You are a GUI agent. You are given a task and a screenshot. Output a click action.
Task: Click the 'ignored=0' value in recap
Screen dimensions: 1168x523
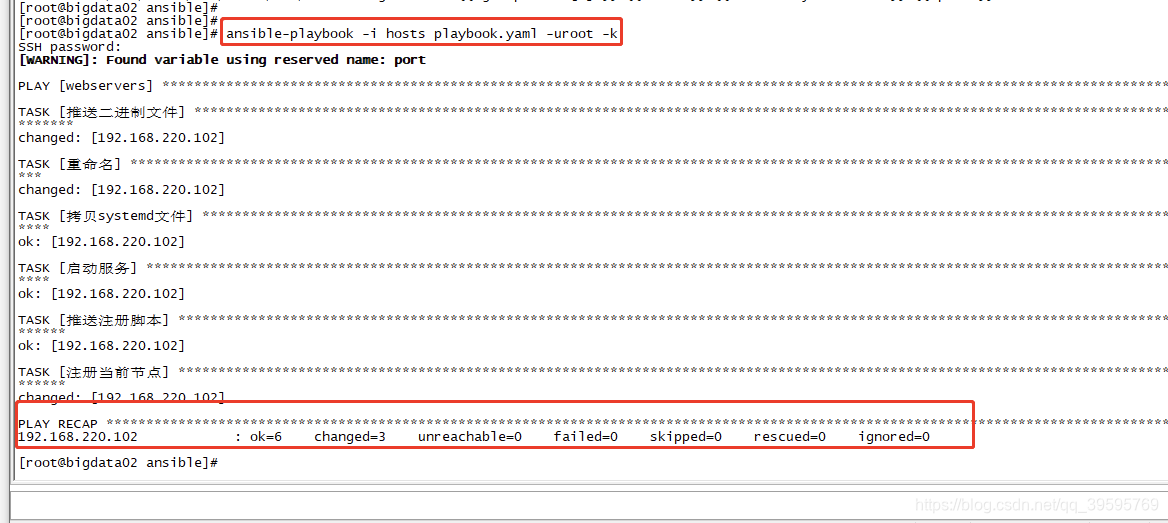894,437
